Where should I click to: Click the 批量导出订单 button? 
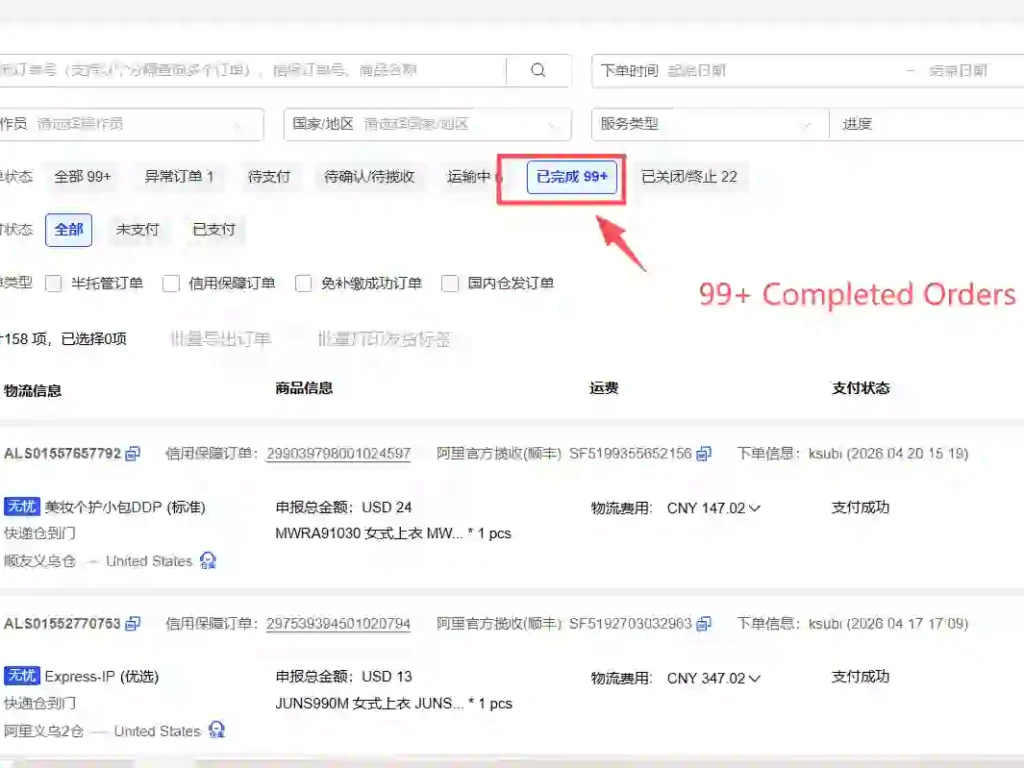point(220,339)
